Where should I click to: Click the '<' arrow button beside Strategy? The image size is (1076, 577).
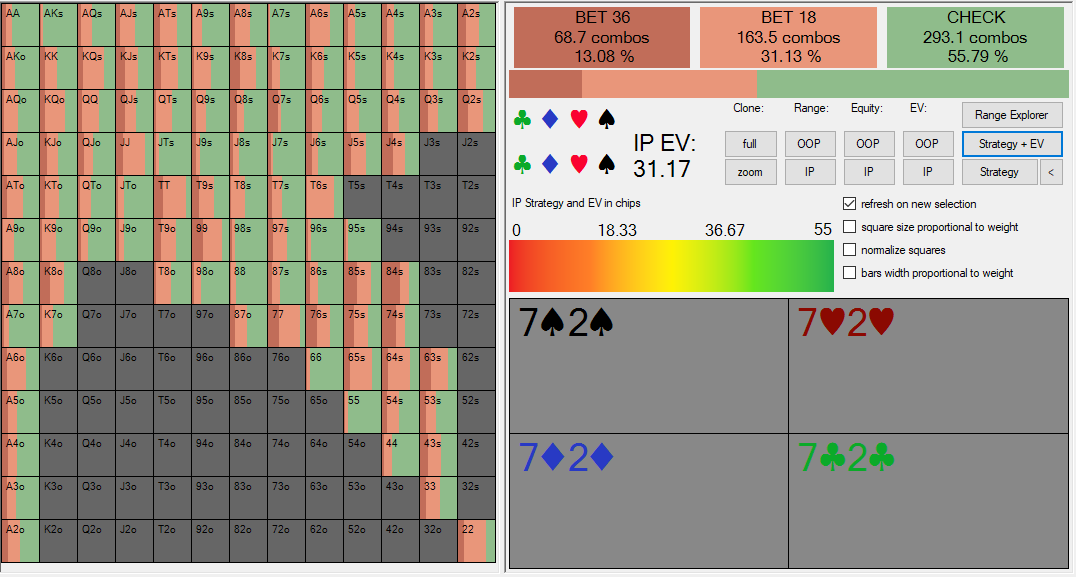(x=1050, y=172)
